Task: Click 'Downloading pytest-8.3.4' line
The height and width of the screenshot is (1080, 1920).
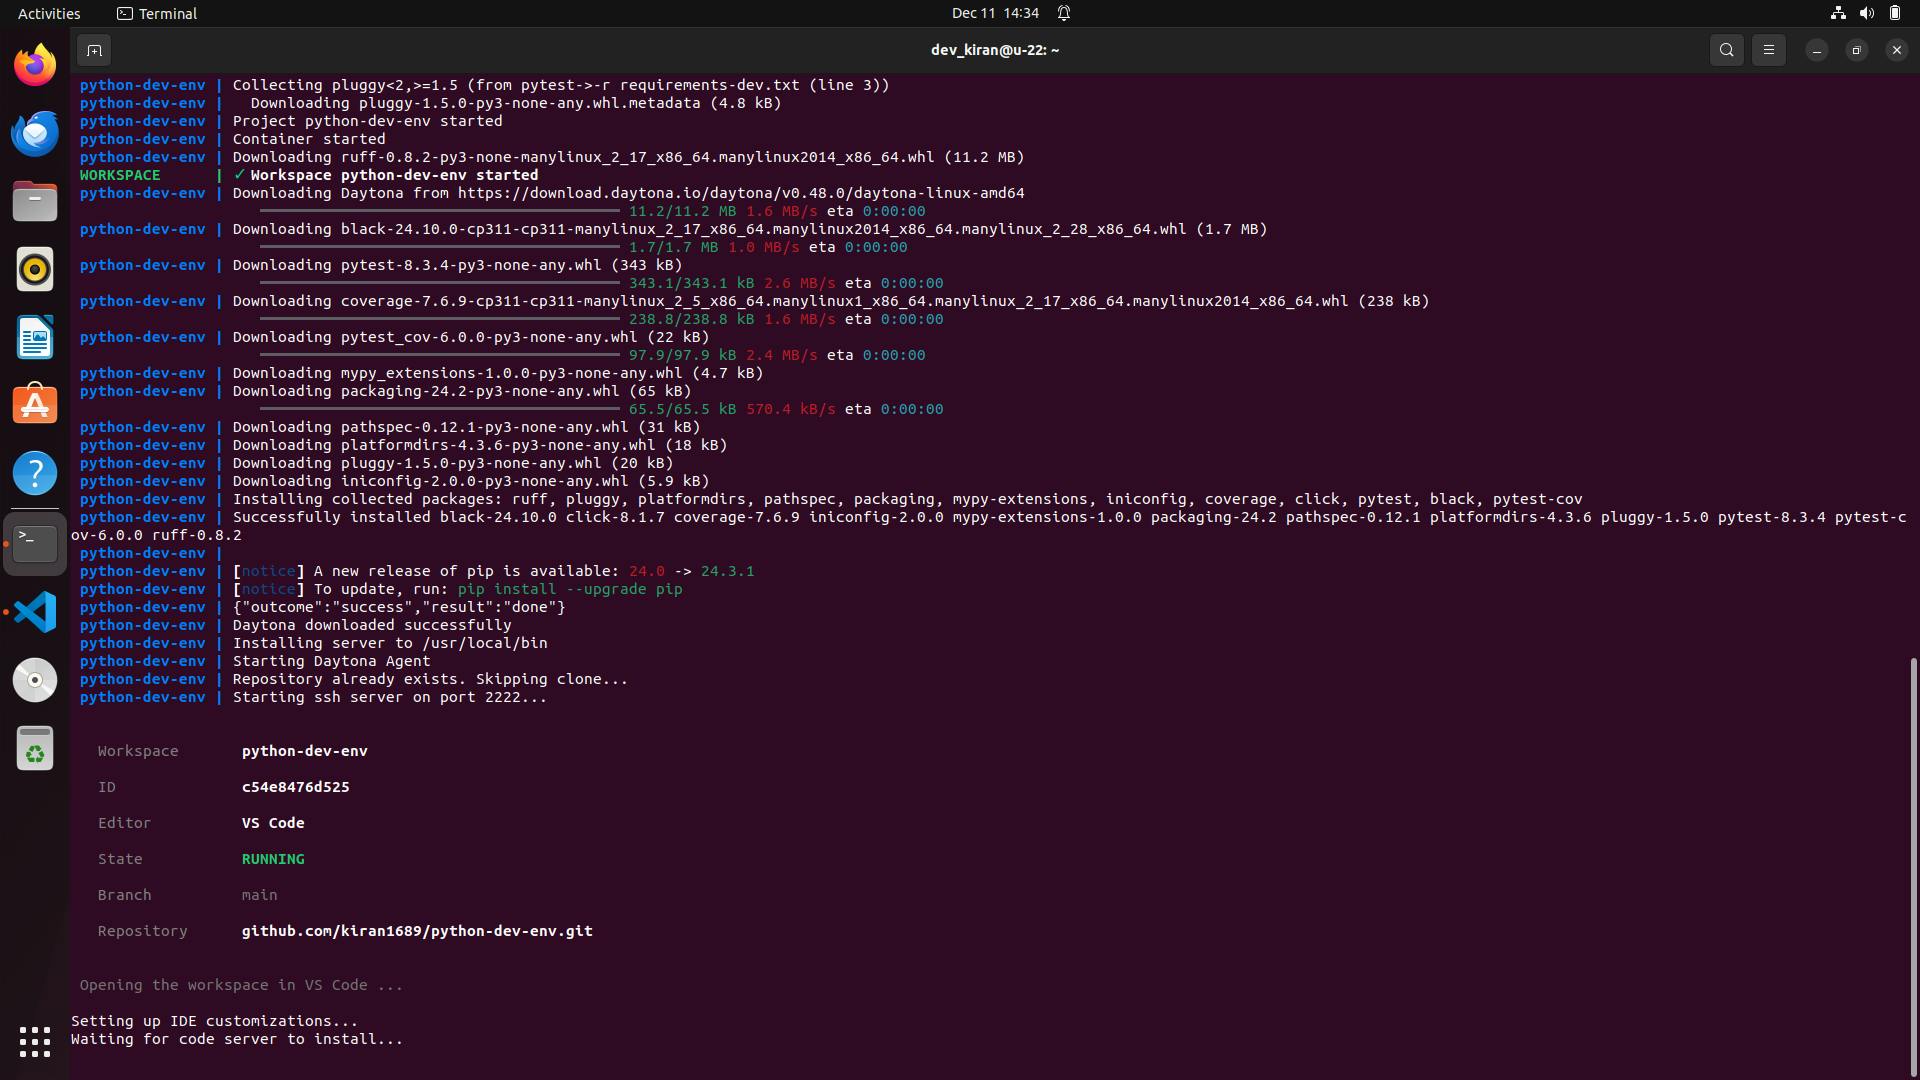Action: click(457, 265)
